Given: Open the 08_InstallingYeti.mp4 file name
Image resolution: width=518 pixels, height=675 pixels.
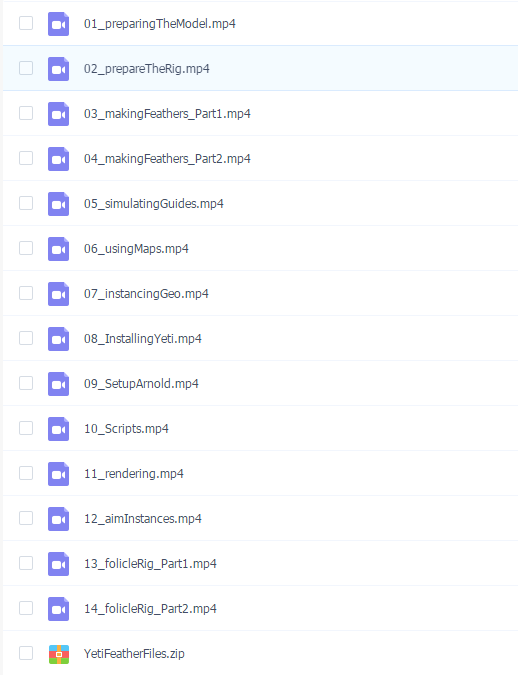Looking at the screenshot, I should coord(143,339).
